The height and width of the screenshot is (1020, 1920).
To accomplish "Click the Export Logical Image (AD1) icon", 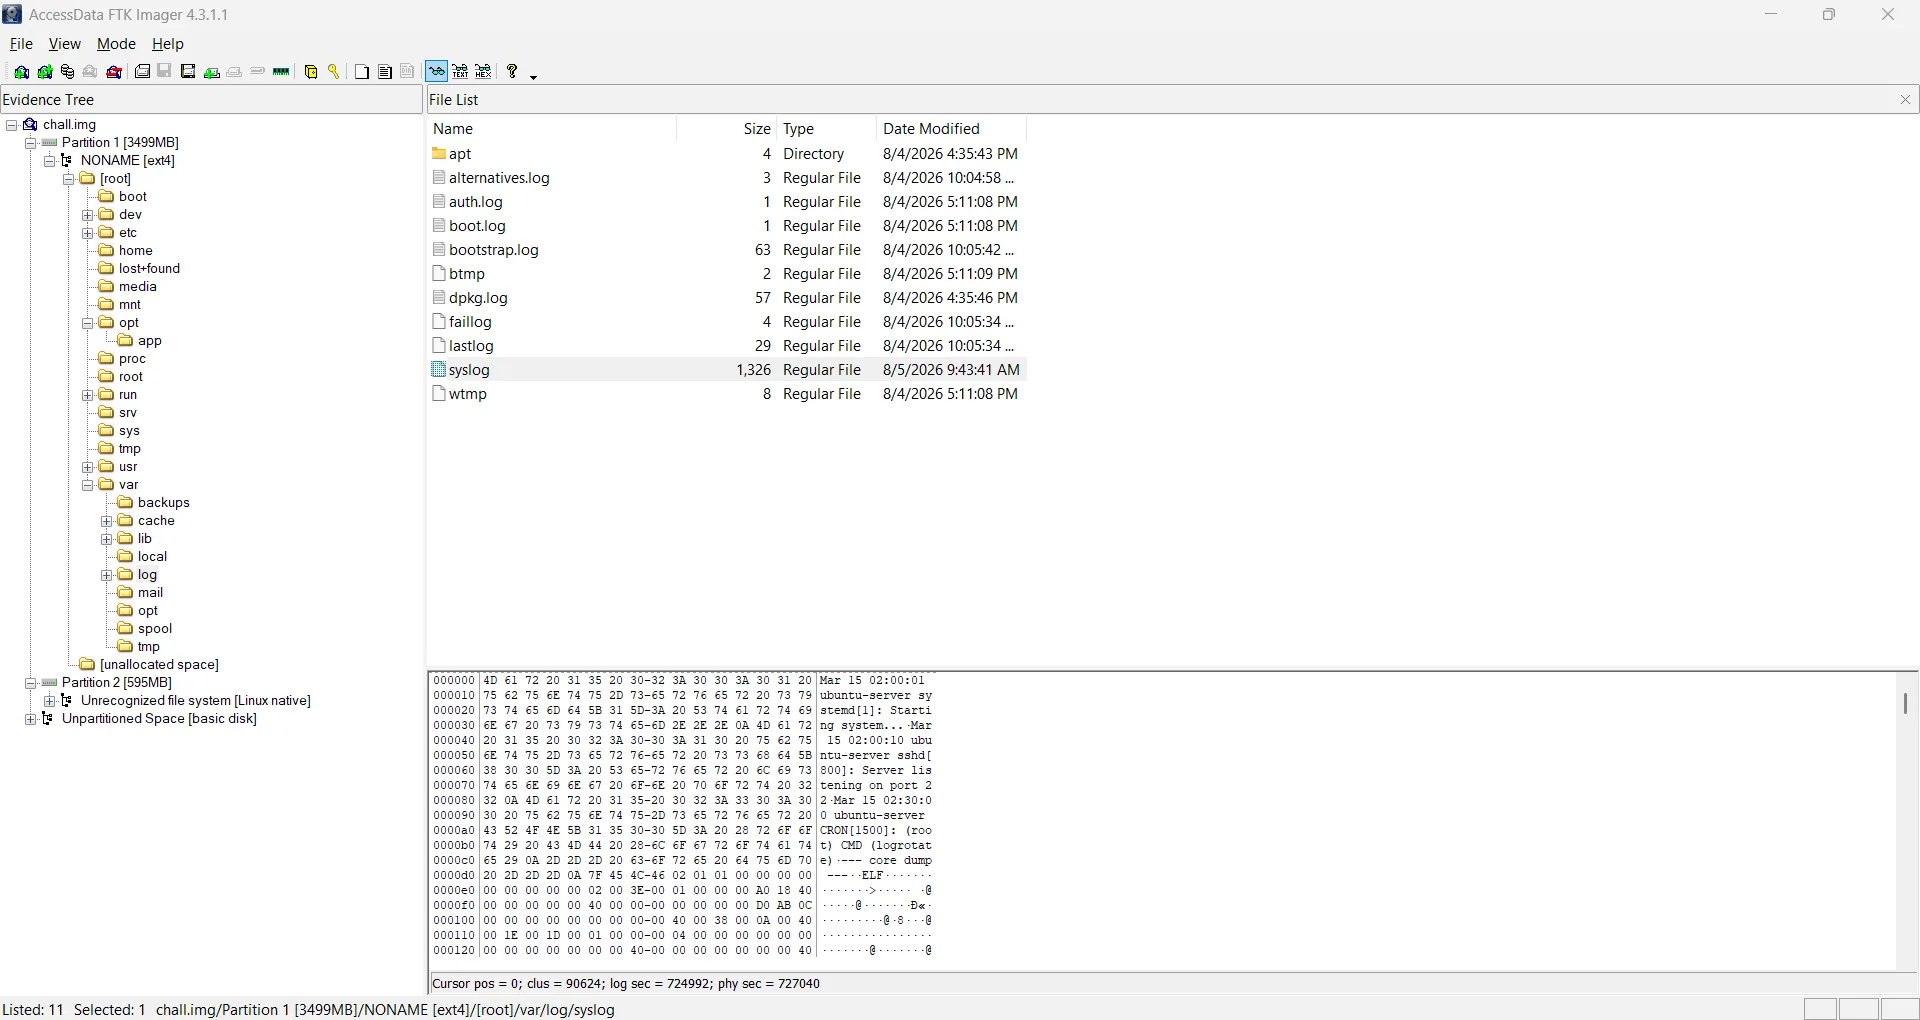I will coord(188,72).
